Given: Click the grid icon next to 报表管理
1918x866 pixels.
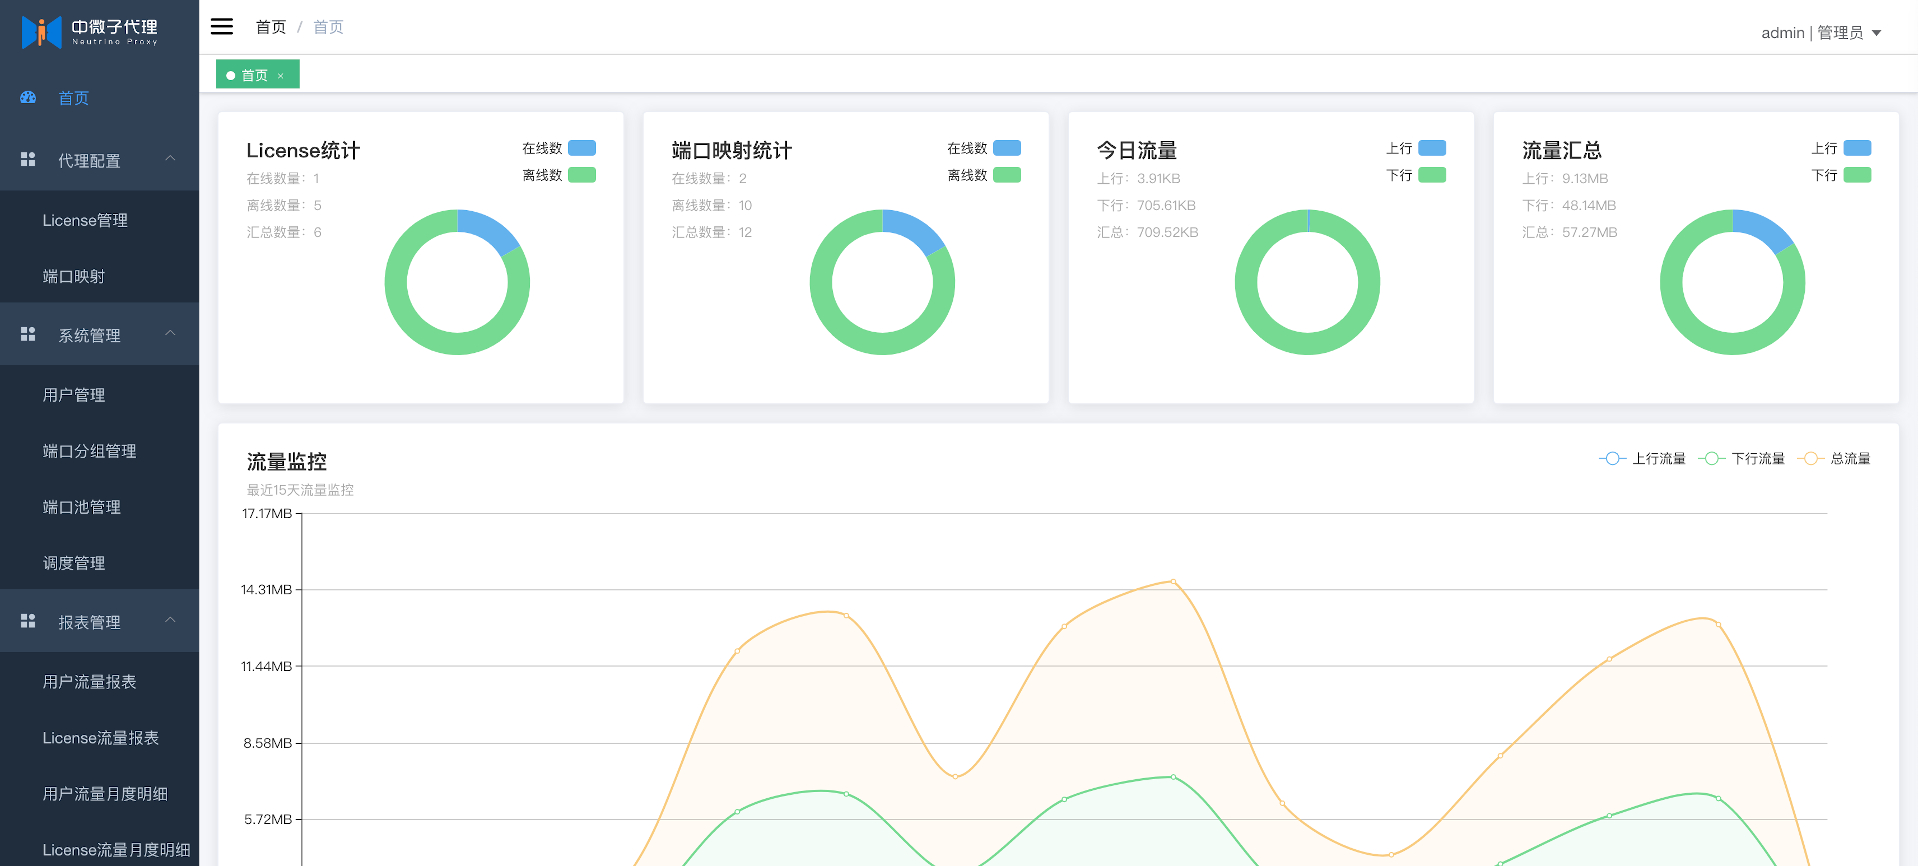Looking at the screenshot, I should 28,622.
